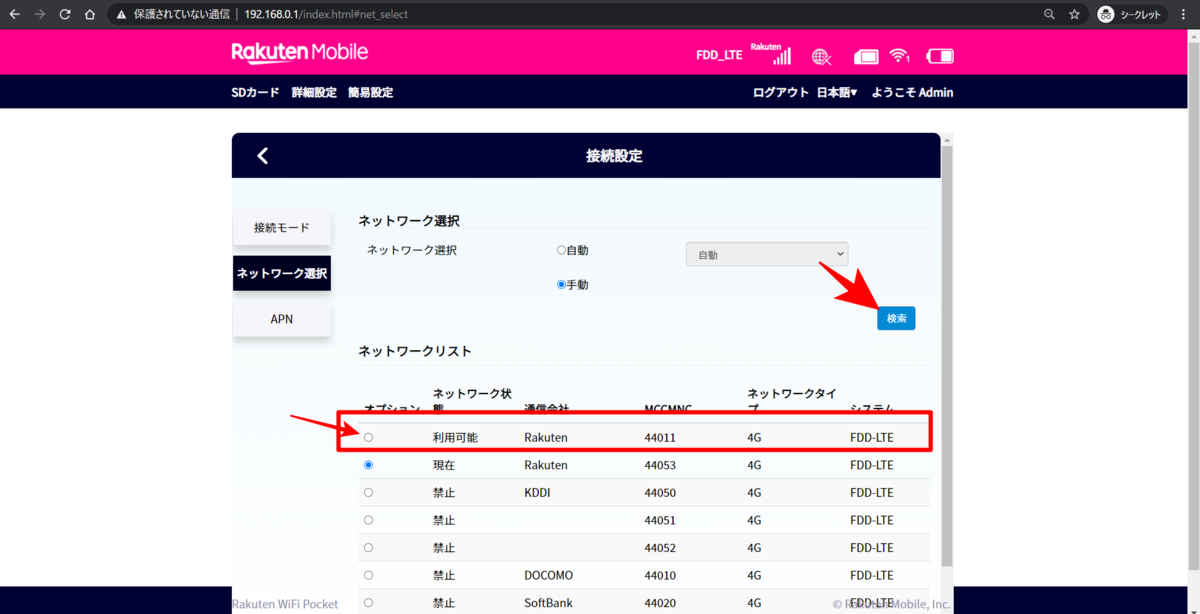
Task: Click the 44051 MCCMNC cell
Action: click(661, 520)
